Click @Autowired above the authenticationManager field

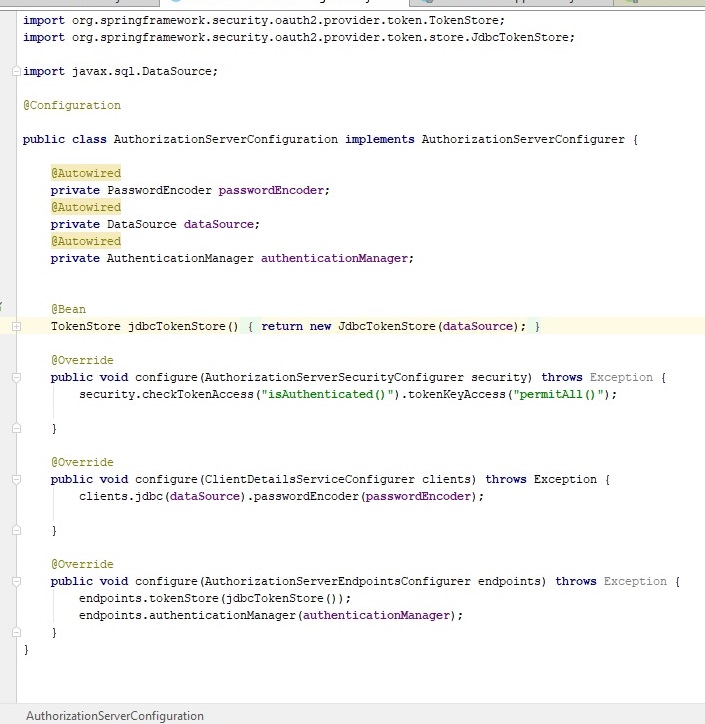pyautogui.click(x=86, y=241)
